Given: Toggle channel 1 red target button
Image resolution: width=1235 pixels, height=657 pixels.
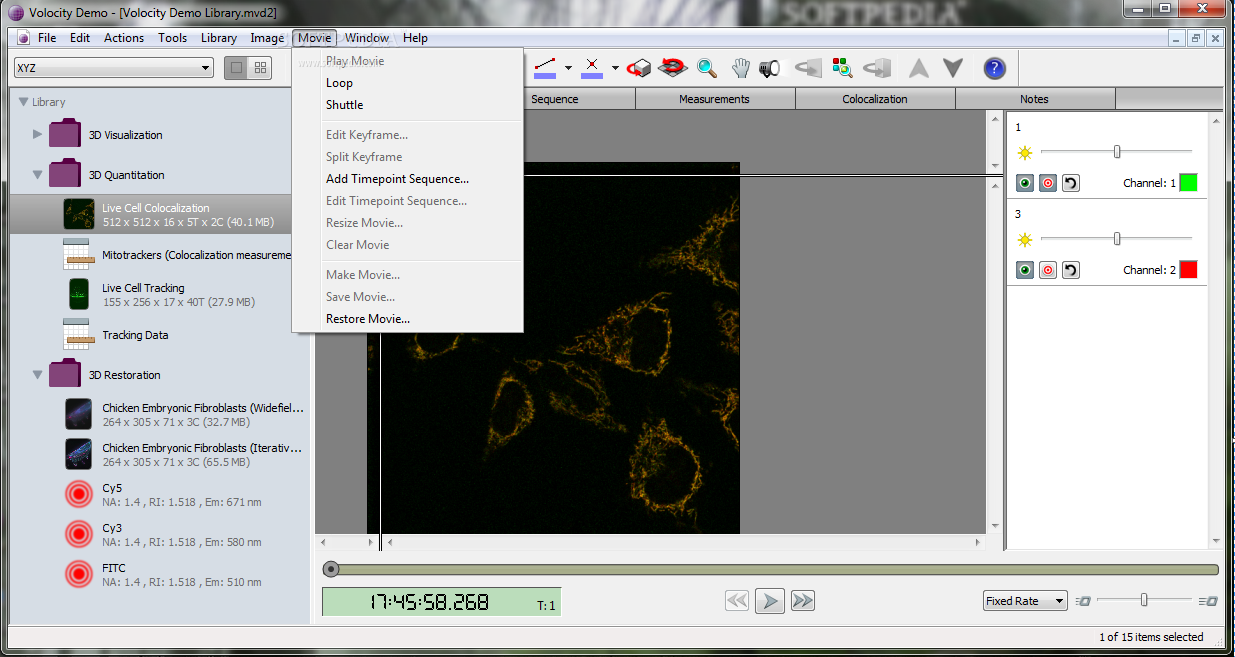Looking at the screenshot, I should 1047,183.
